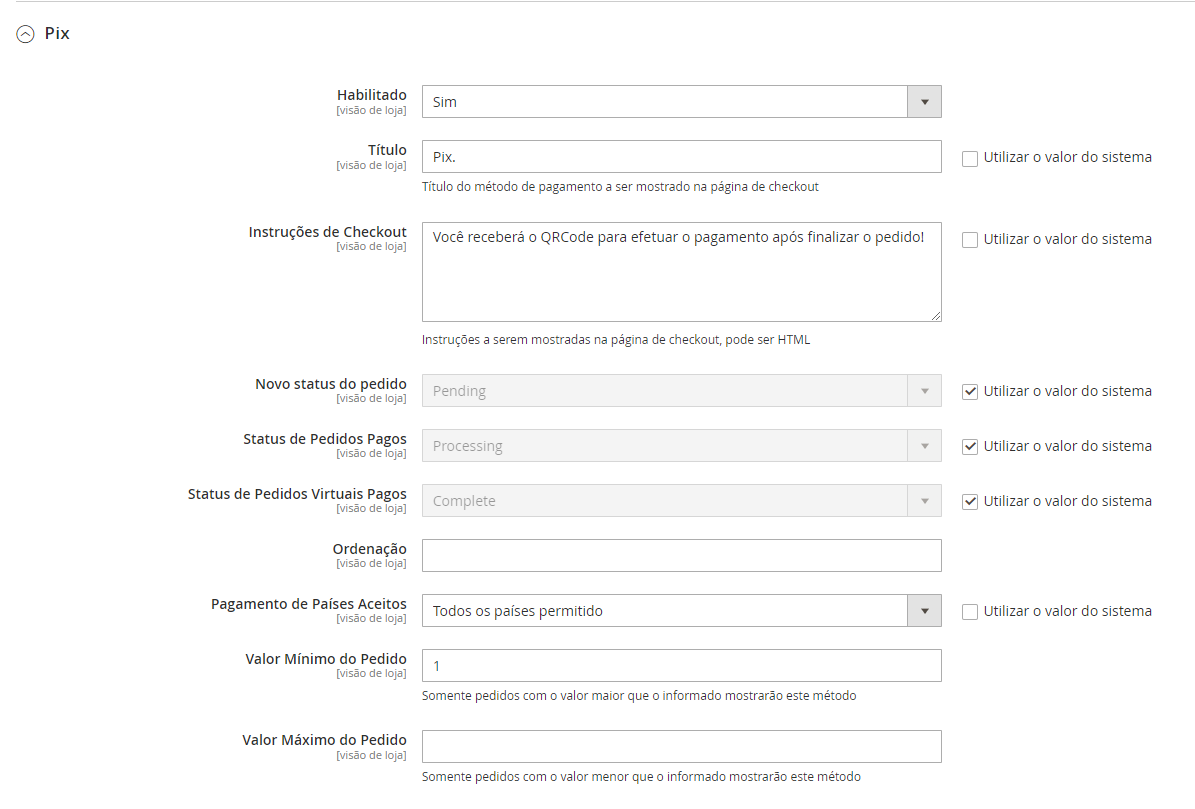This screenshot has width=1195, height=809.
Task: Toggle system value checkbox for Instruções de Checkout
Action: [x=969, y=240]
